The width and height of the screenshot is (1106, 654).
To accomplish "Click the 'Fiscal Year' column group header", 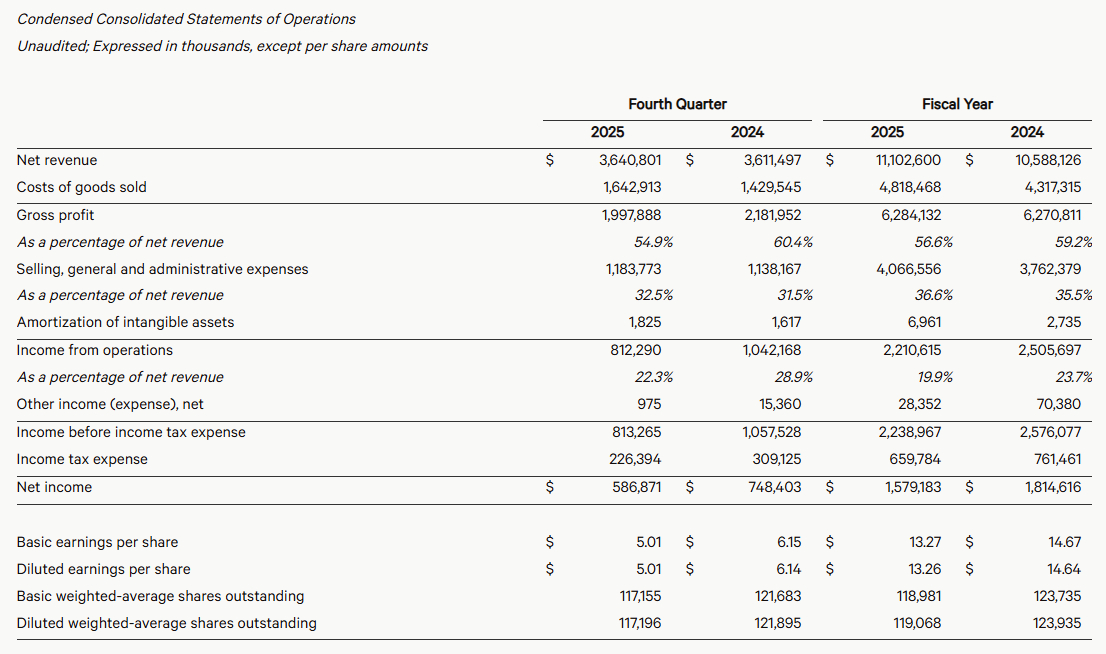I will (x=957, y=104).
